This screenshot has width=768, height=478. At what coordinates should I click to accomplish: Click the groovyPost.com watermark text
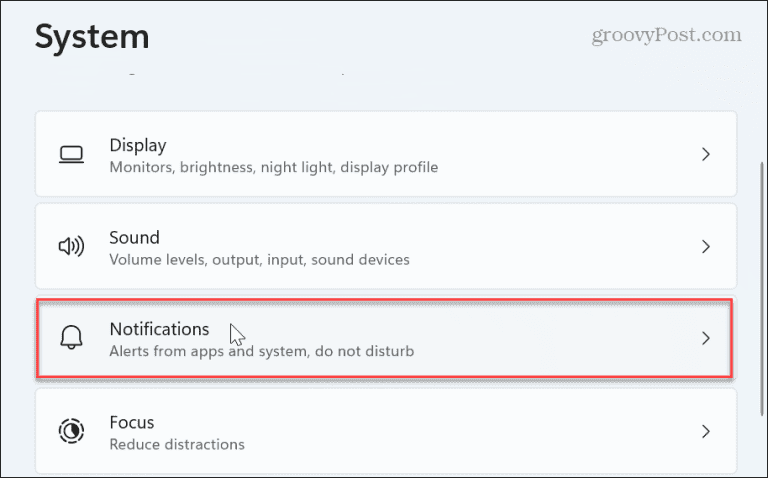(666, 35)
